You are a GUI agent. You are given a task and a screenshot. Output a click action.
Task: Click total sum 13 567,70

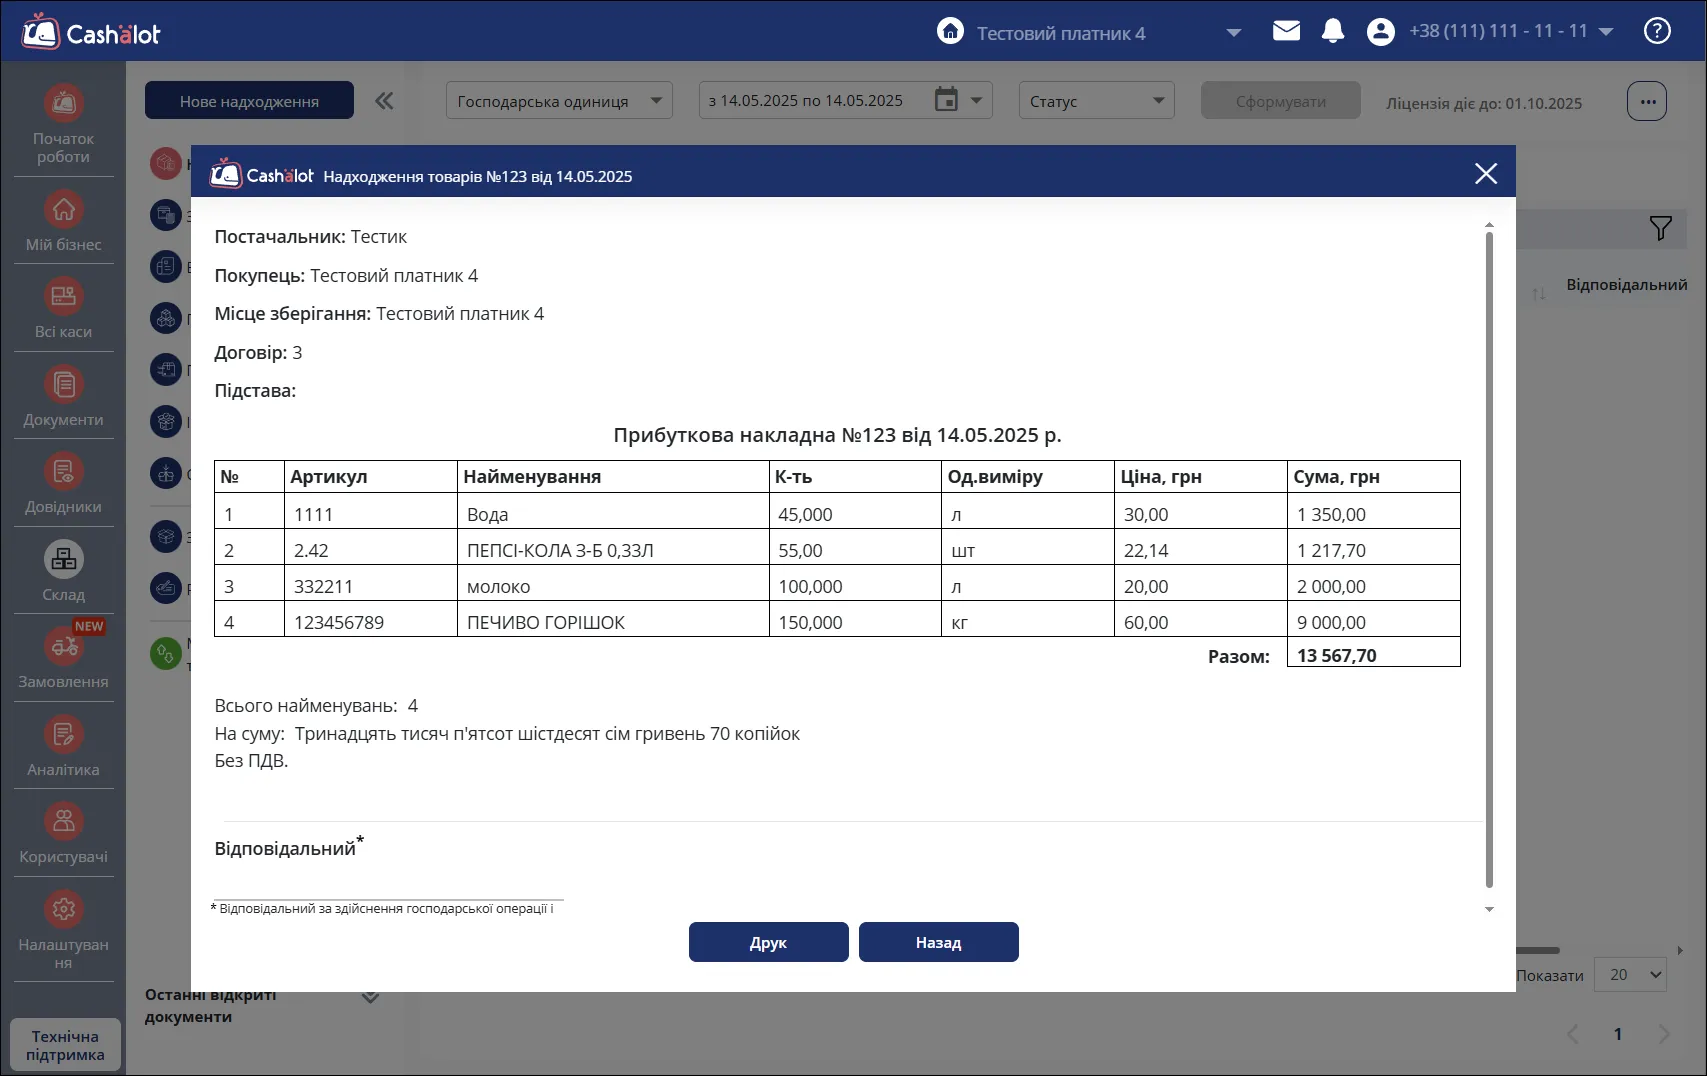click(x=1373, y=655)
